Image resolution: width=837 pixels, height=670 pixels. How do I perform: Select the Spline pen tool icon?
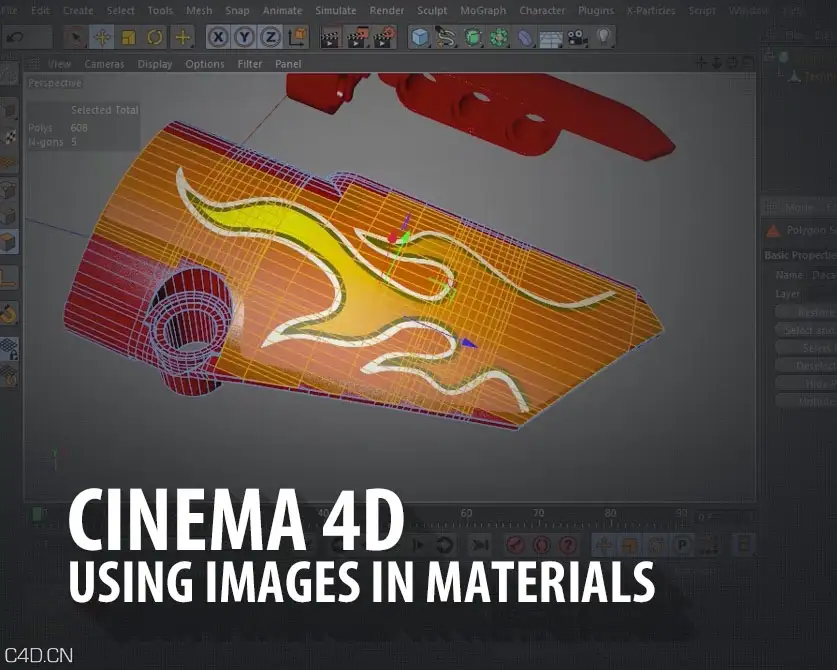tap(446, 37)
